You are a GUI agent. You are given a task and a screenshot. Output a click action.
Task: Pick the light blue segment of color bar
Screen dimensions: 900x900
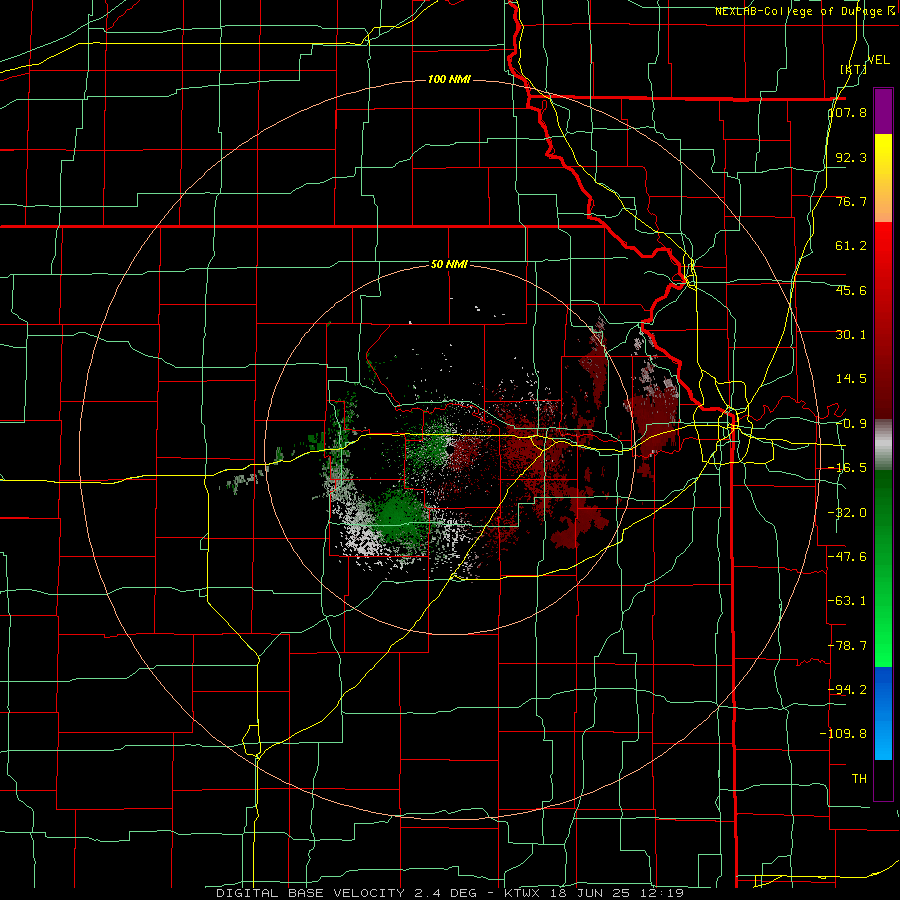click(883, 738)
